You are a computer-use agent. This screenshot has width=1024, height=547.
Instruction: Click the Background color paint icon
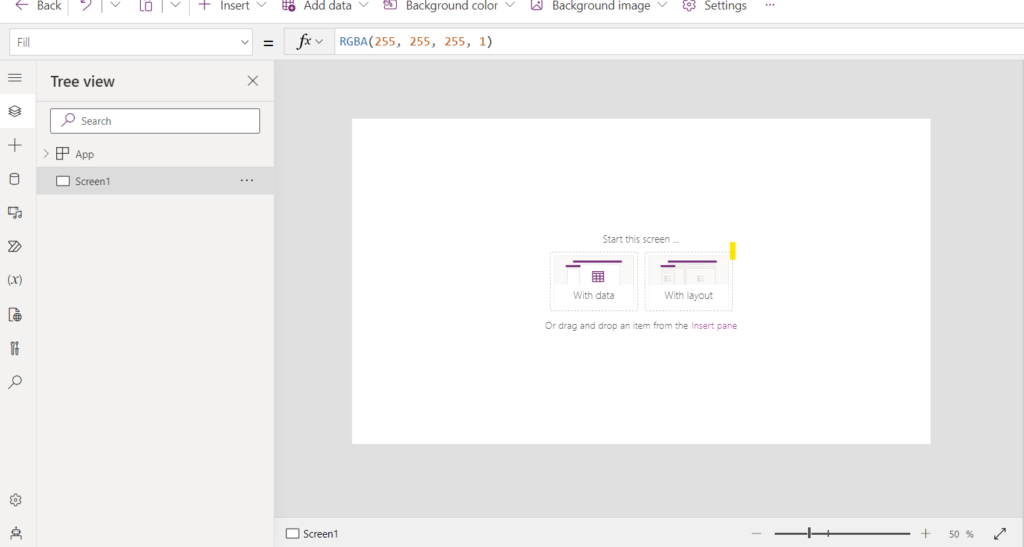coord(390,5)
